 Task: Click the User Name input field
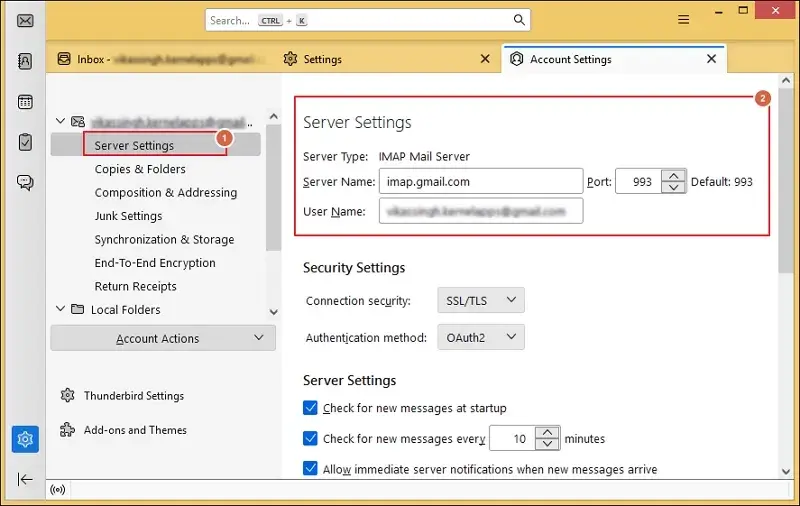tap(481, 211)
